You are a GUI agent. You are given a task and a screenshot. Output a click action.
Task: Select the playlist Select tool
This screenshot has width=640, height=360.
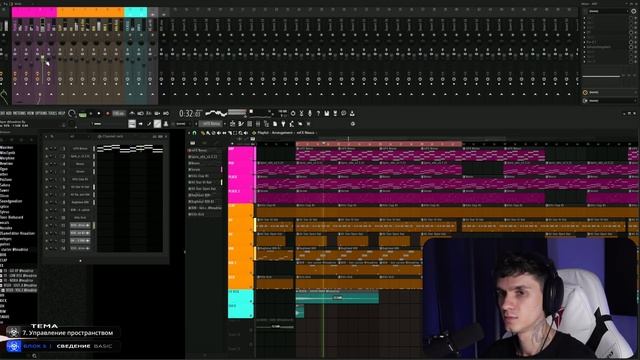(235, 133)
